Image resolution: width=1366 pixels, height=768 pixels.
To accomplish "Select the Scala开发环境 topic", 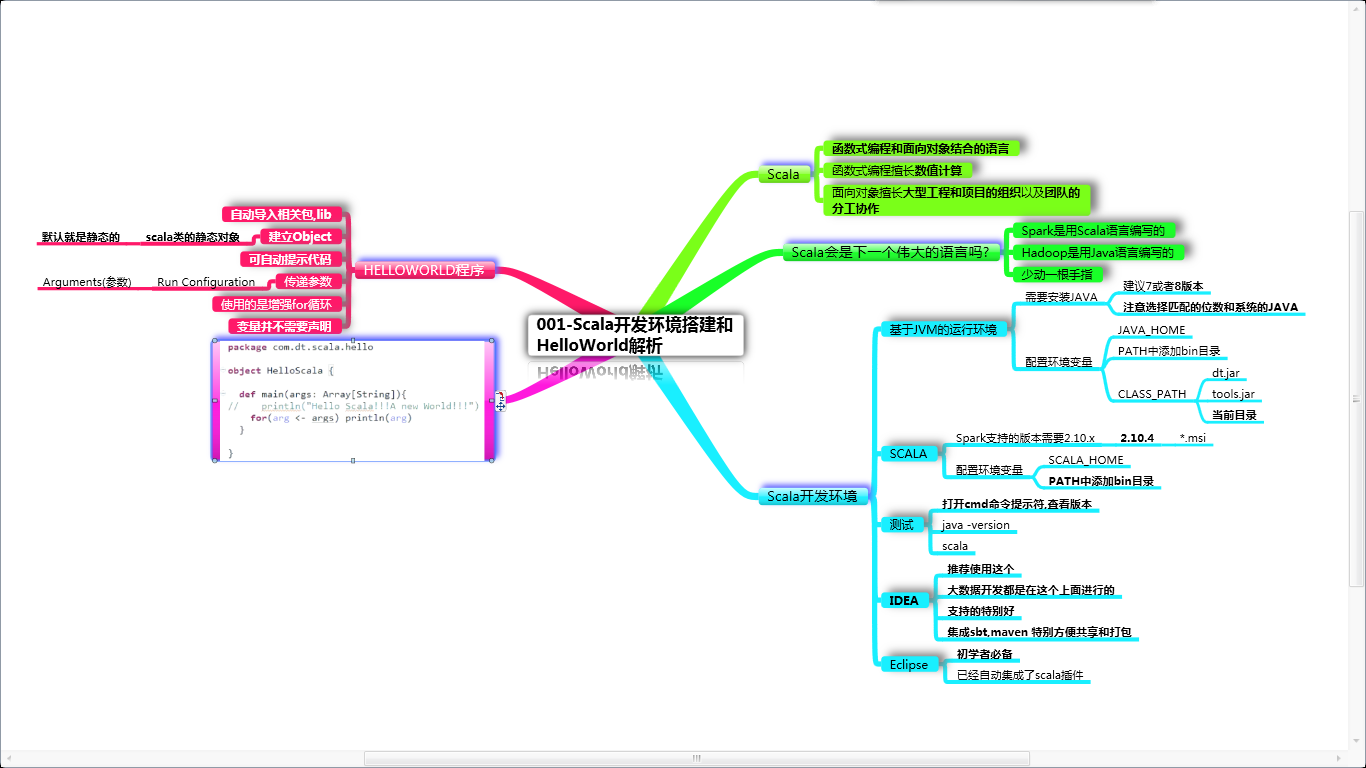I will point(812,496).
